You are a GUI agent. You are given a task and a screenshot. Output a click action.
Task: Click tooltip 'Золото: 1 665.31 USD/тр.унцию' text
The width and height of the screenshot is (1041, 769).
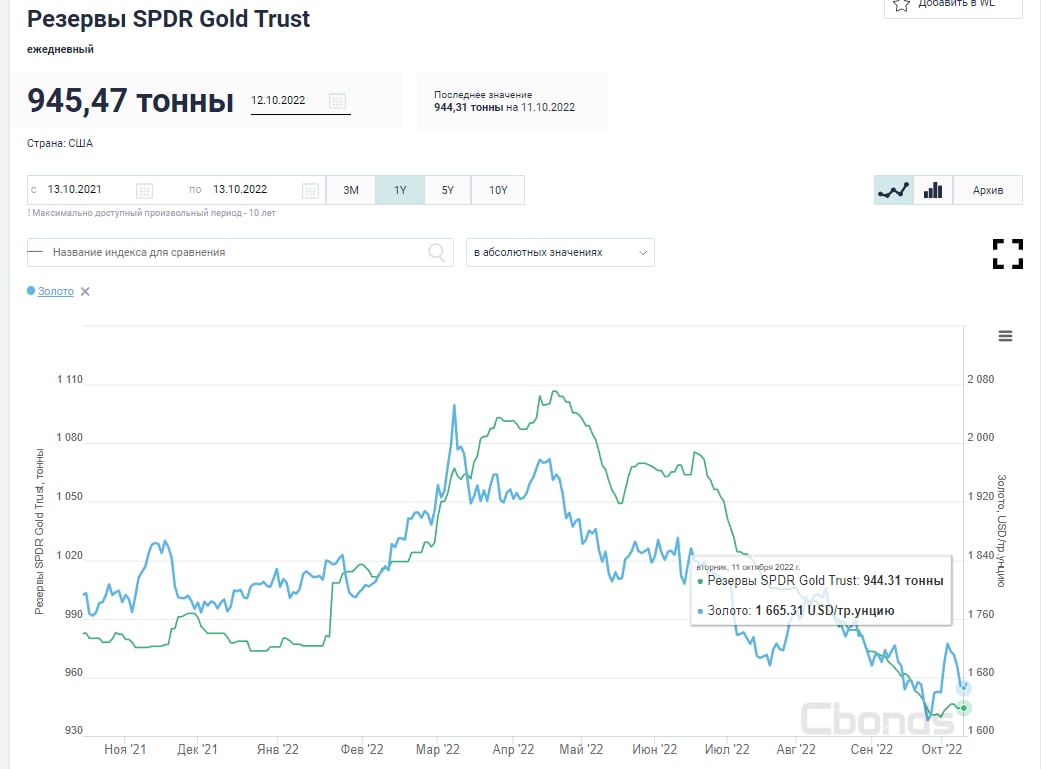point(801,610)
